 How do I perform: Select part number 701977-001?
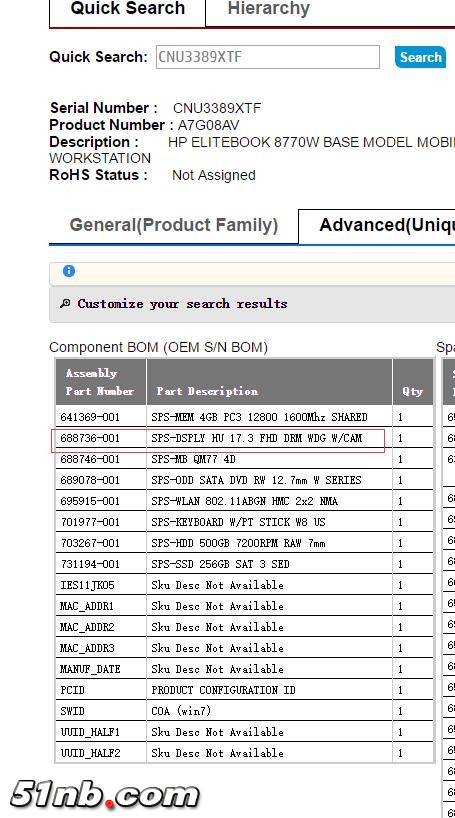90,522
